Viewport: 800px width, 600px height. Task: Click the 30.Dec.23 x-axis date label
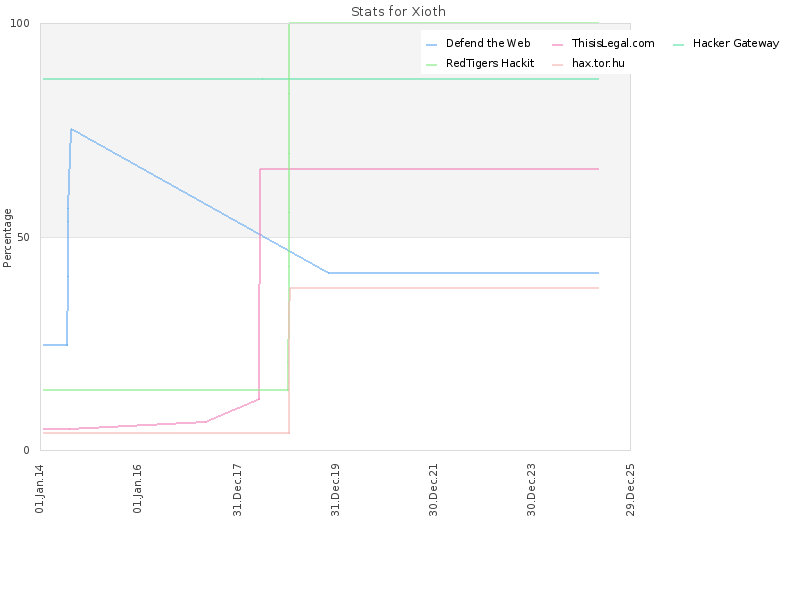[x=532, y=490]
